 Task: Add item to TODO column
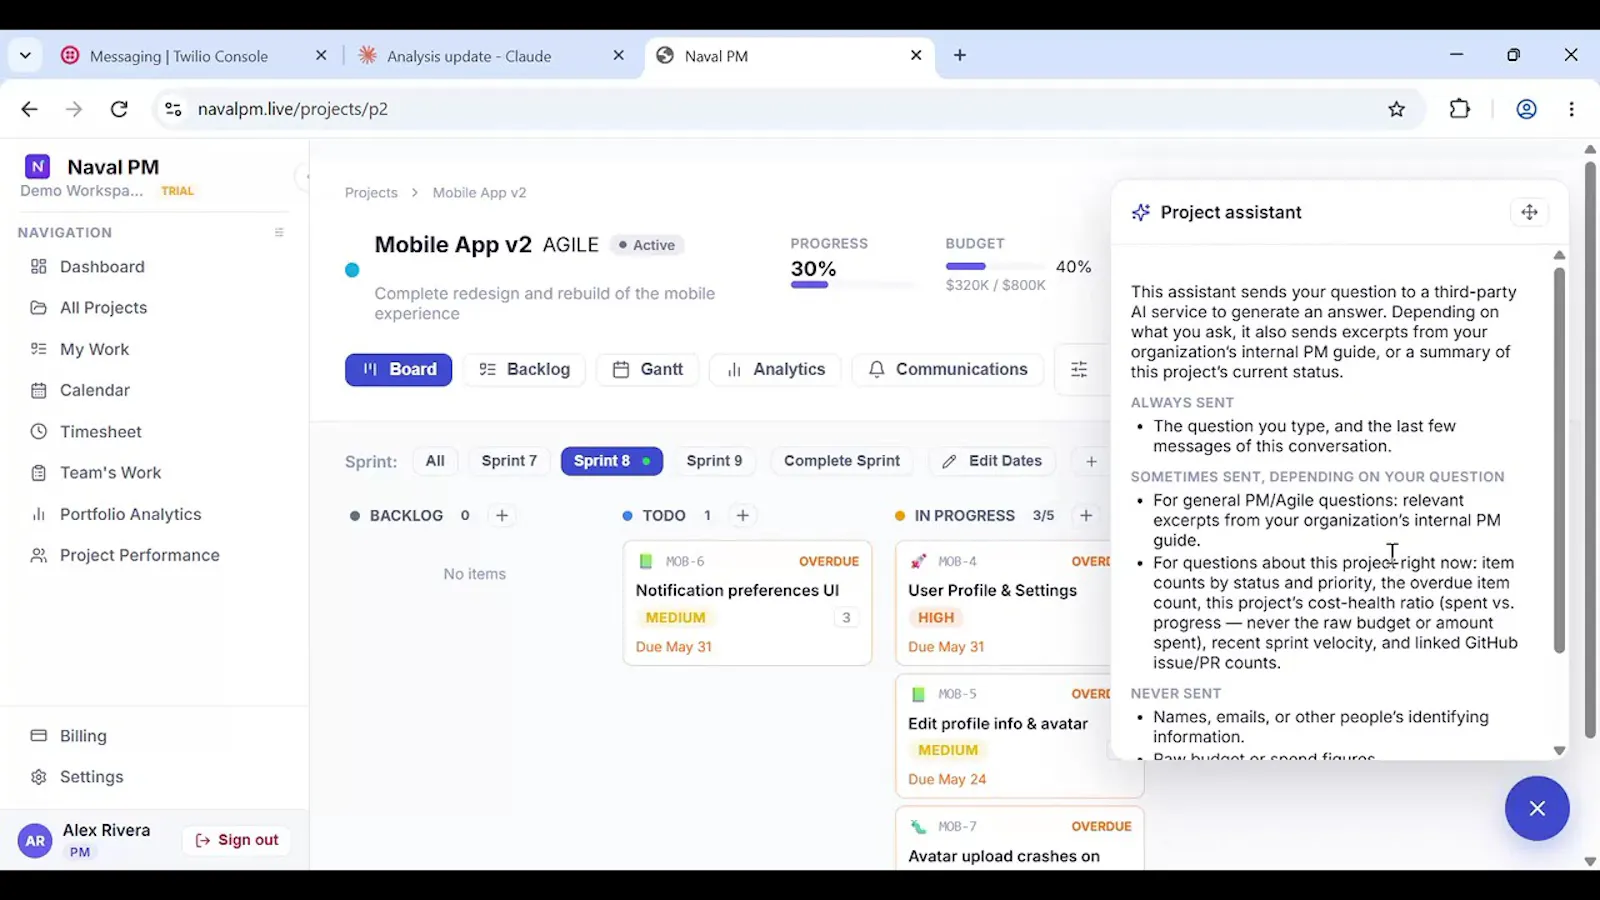(x=742, y=516)
